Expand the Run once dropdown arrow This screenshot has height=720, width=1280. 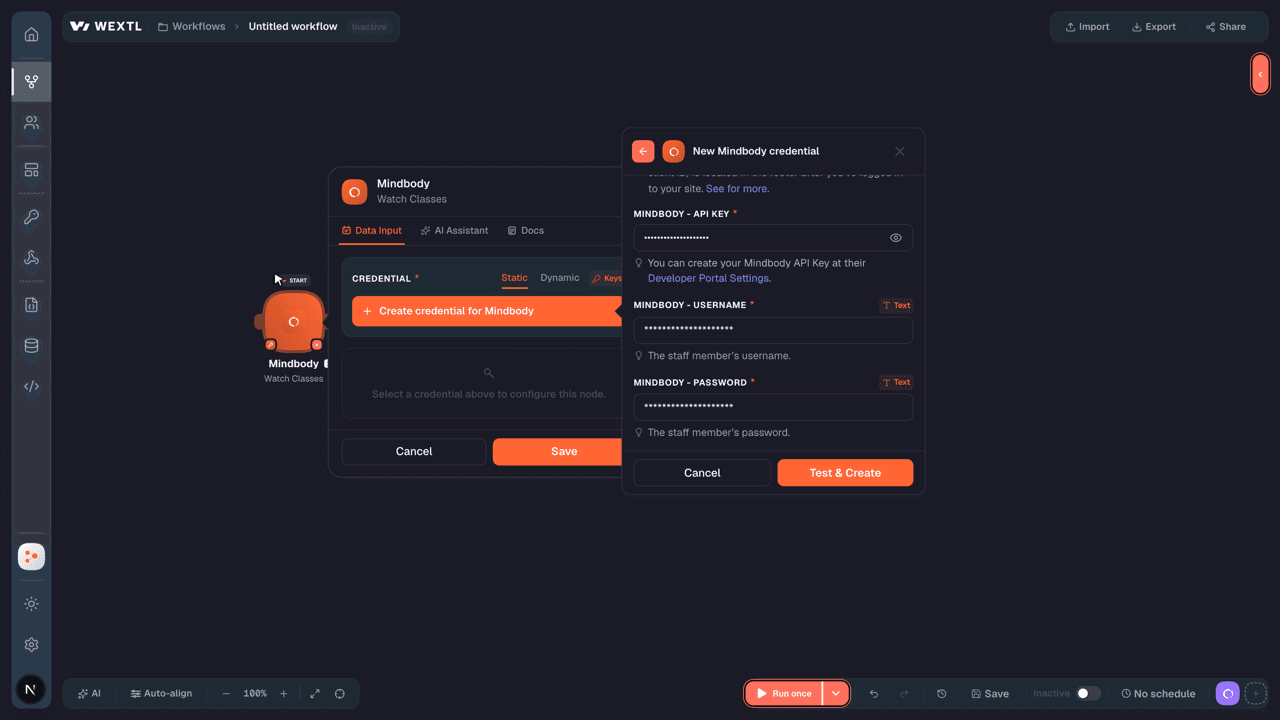pos(836,693)
